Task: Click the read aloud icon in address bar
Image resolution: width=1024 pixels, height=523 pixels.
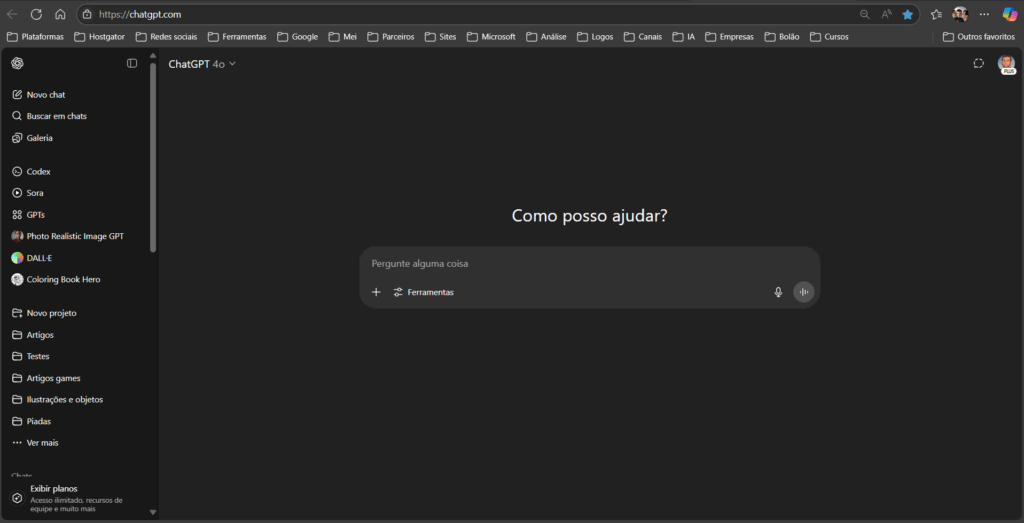Action: [886, 14]
